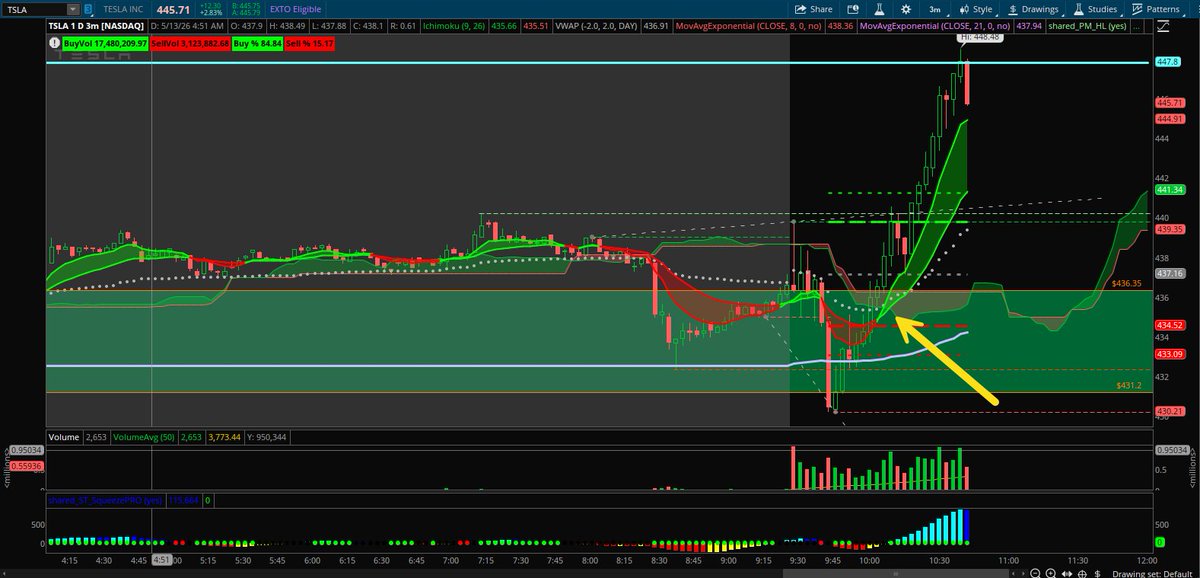
Task: Click the Share button
Action: click(x=814, y=8)
